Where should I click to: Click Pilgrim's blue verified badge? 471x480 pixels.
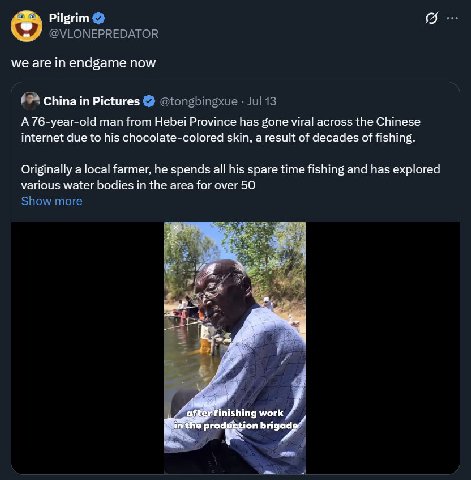coord(99,18)
